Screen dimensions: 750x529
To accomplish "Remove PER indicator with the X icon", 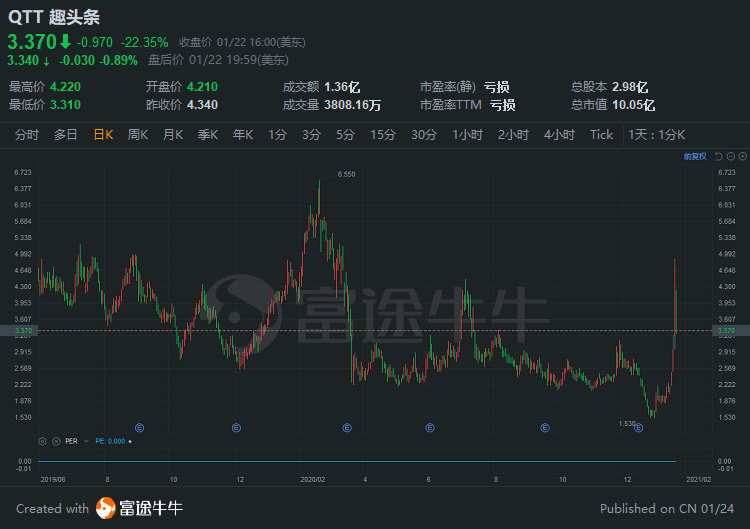I will coord(56,441).
